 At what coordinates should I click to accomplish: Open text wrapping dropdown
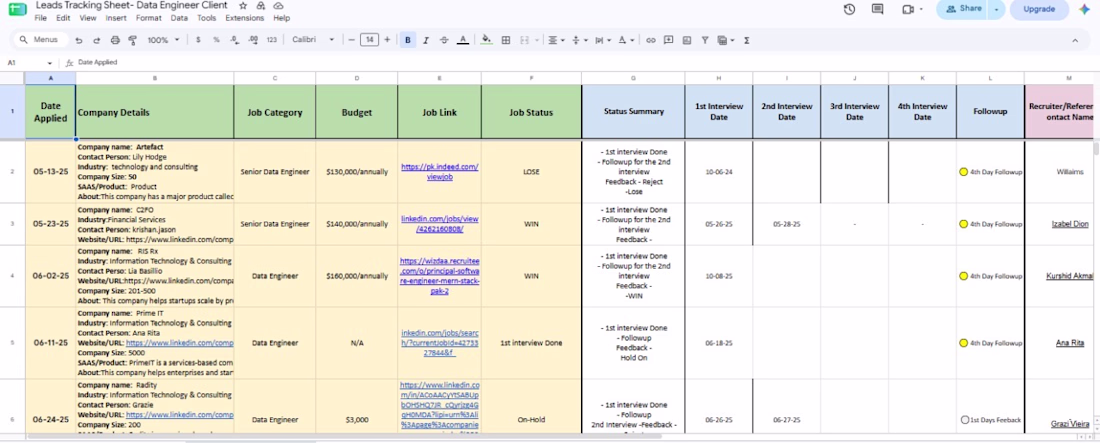tap(603, 40)
